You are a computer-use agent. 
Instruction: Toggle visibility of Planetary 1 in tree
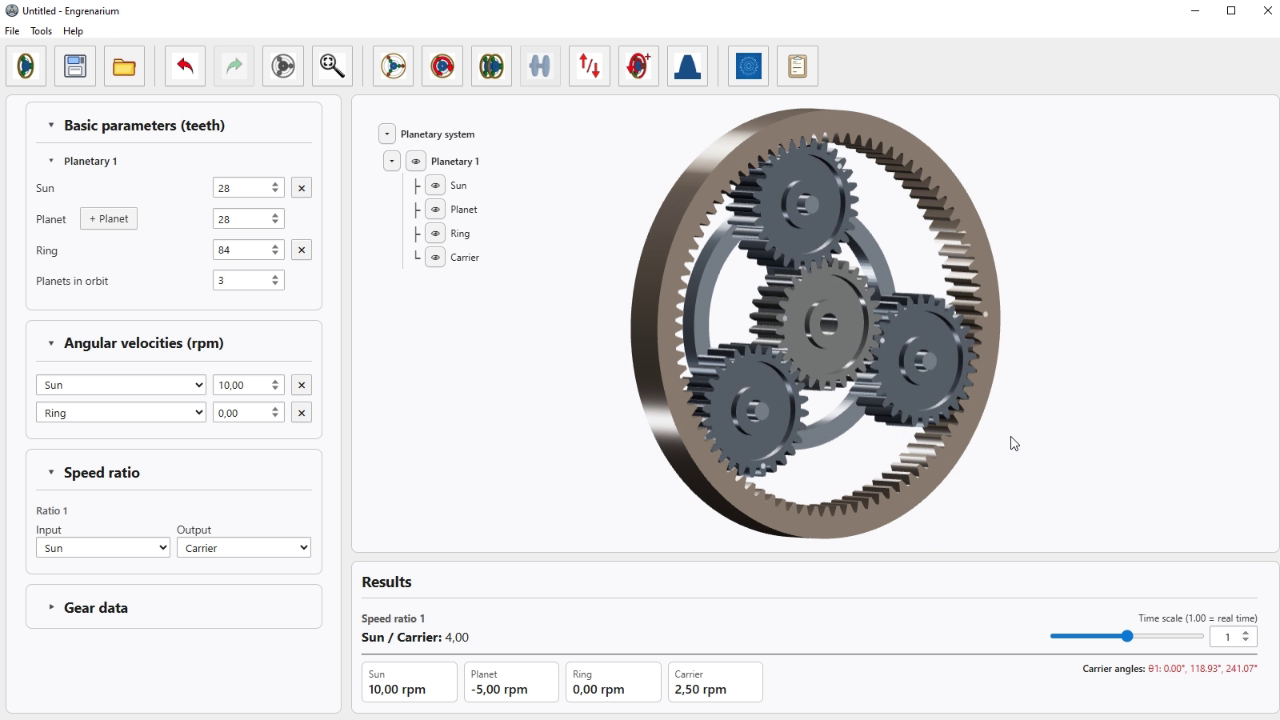coord(416,161)
